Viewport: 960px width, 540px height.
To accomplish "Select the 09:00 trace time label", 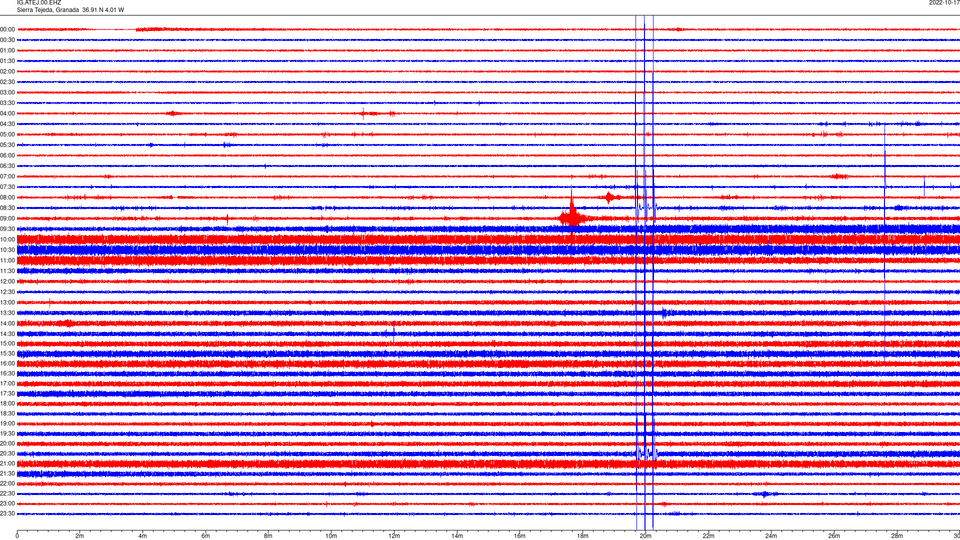I will click(x=7, y=219).
